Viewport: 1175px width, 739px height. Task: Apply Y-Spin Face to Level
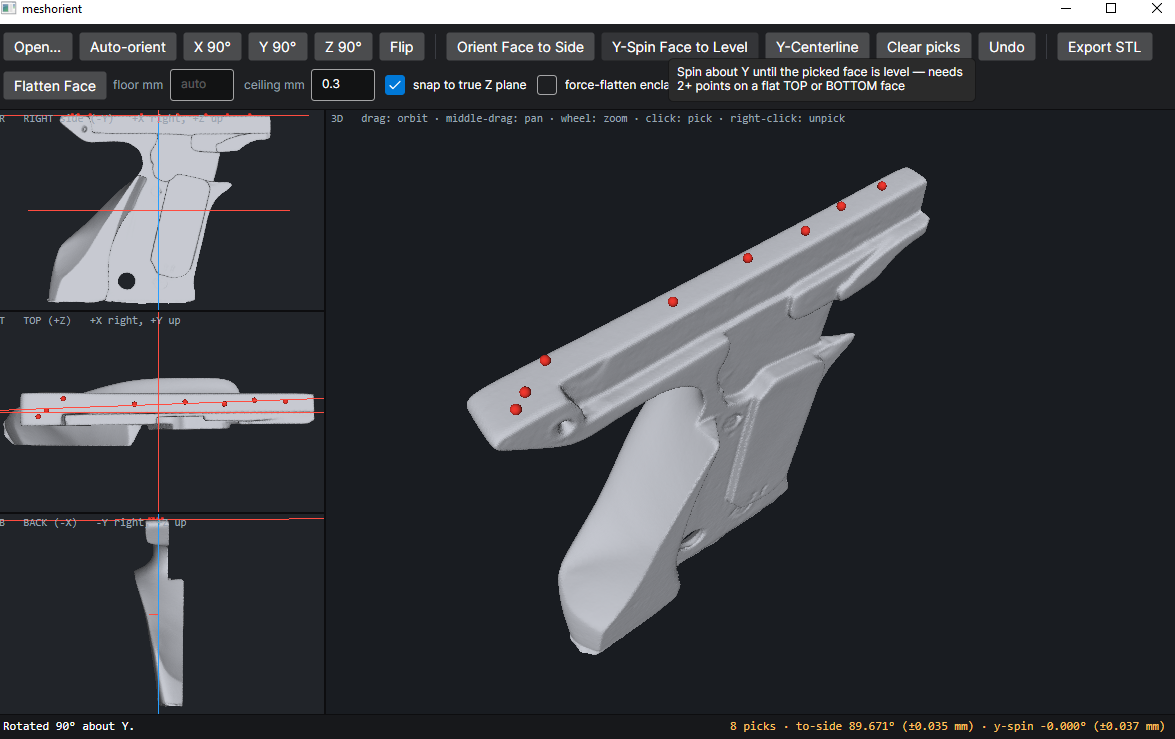click(680, 46)
